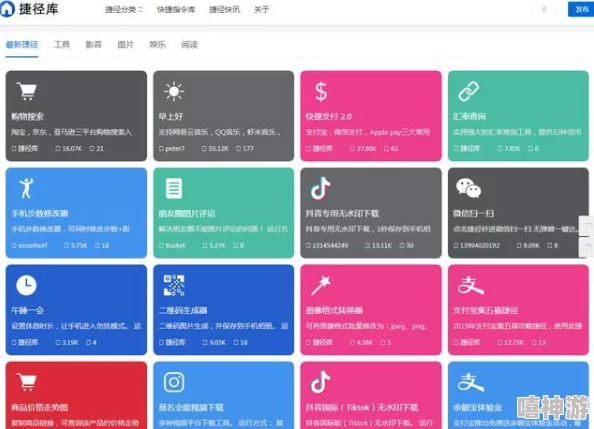
Task: Open the 午睡一会 shortcut title
Action: 27,310
